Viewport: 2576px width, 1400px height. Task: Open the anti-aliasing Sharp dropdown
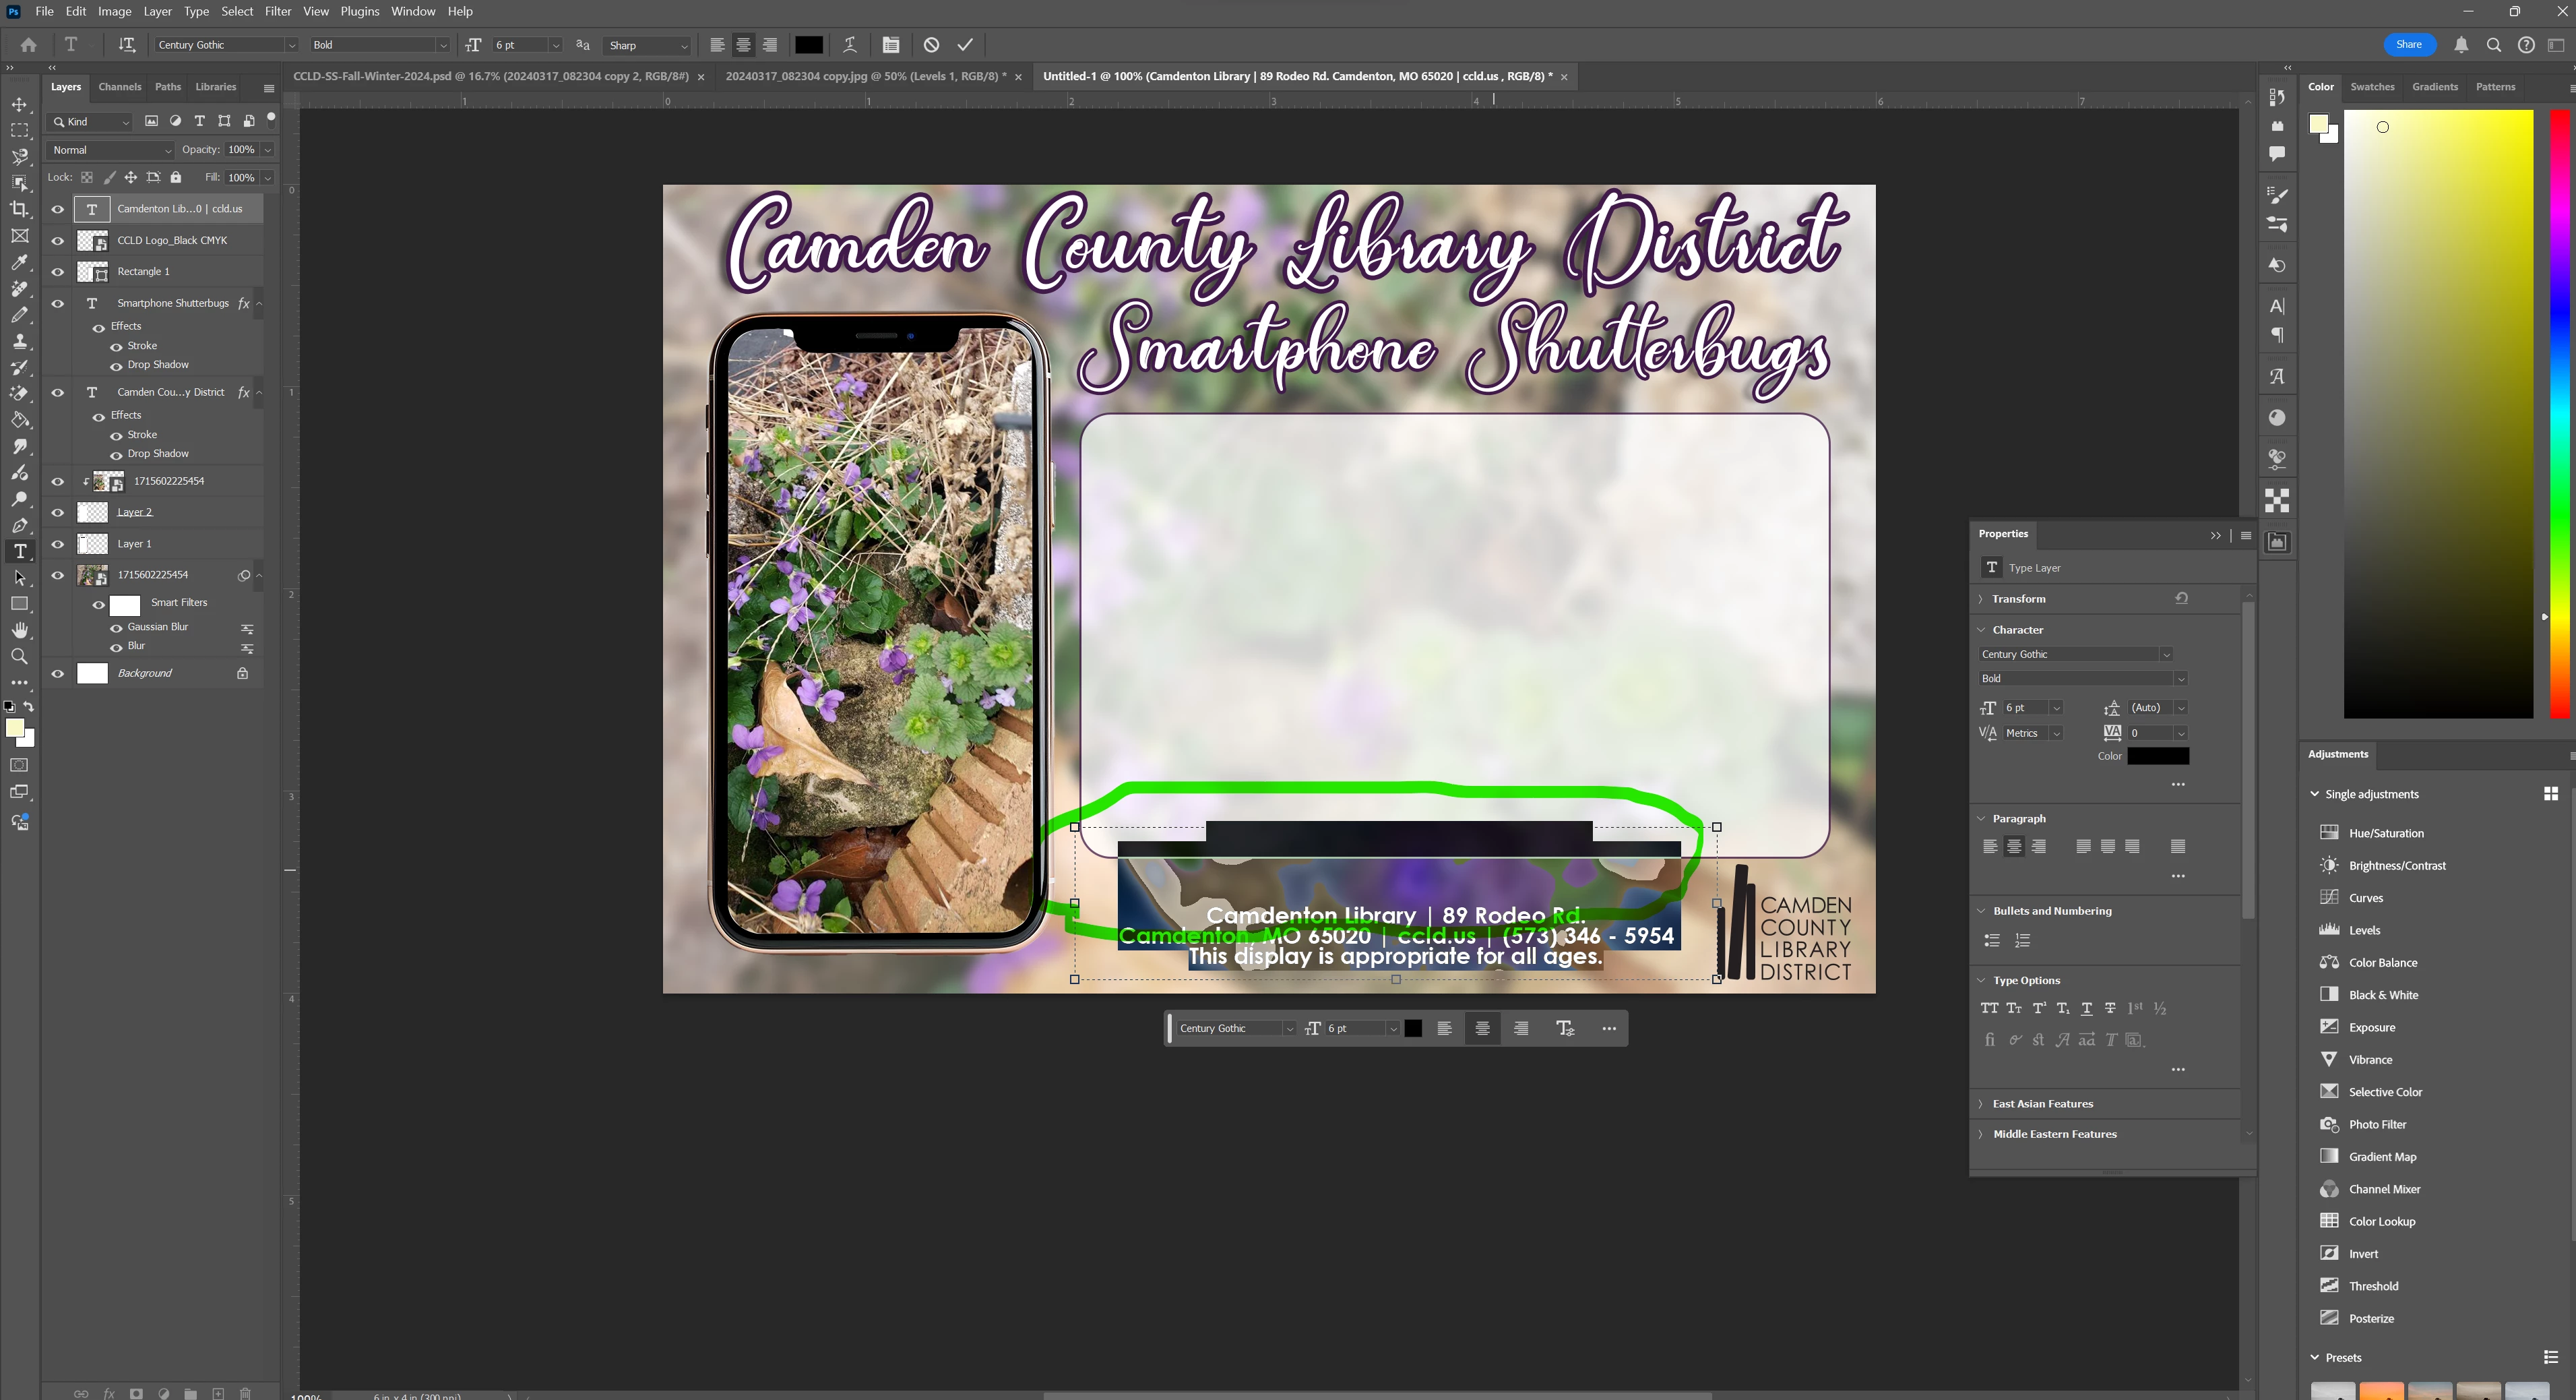point(647,45)
